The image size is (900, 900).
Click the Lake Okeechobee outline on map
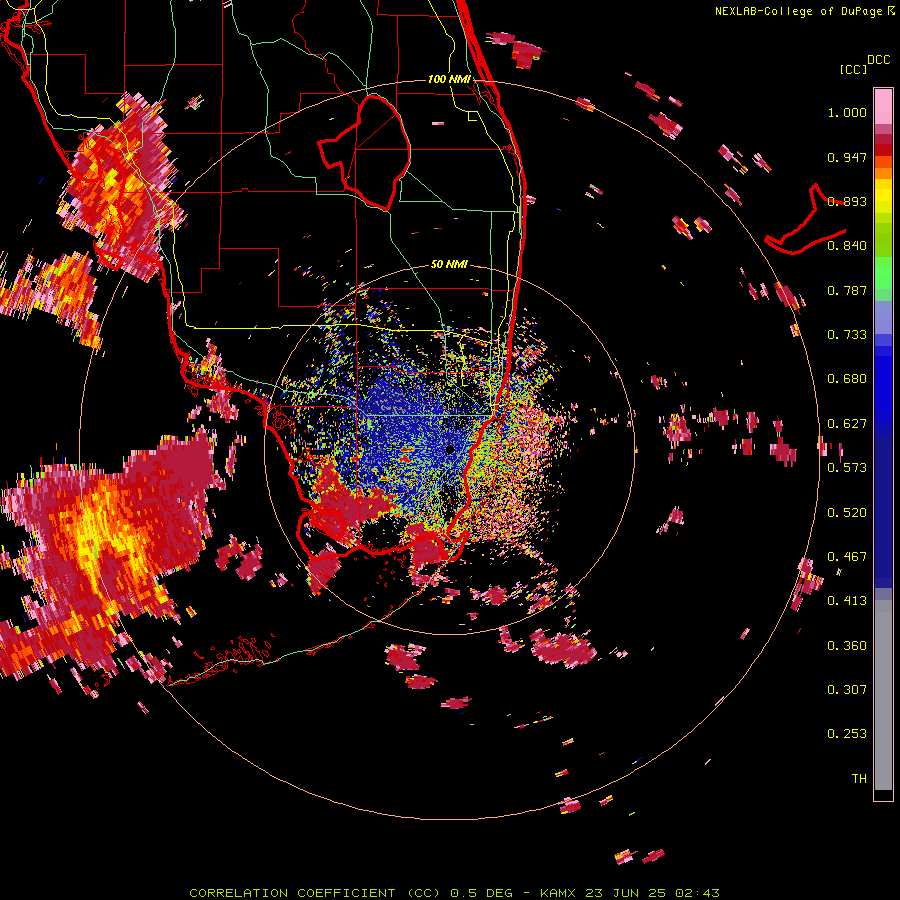tap(364, 152)
